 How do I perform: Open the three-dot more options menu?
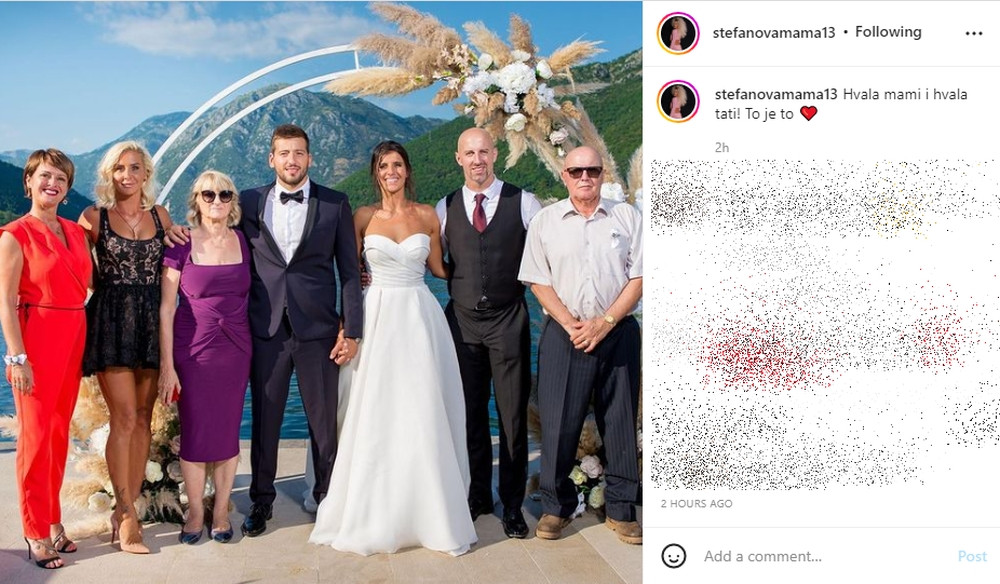(x=973, y=33)
